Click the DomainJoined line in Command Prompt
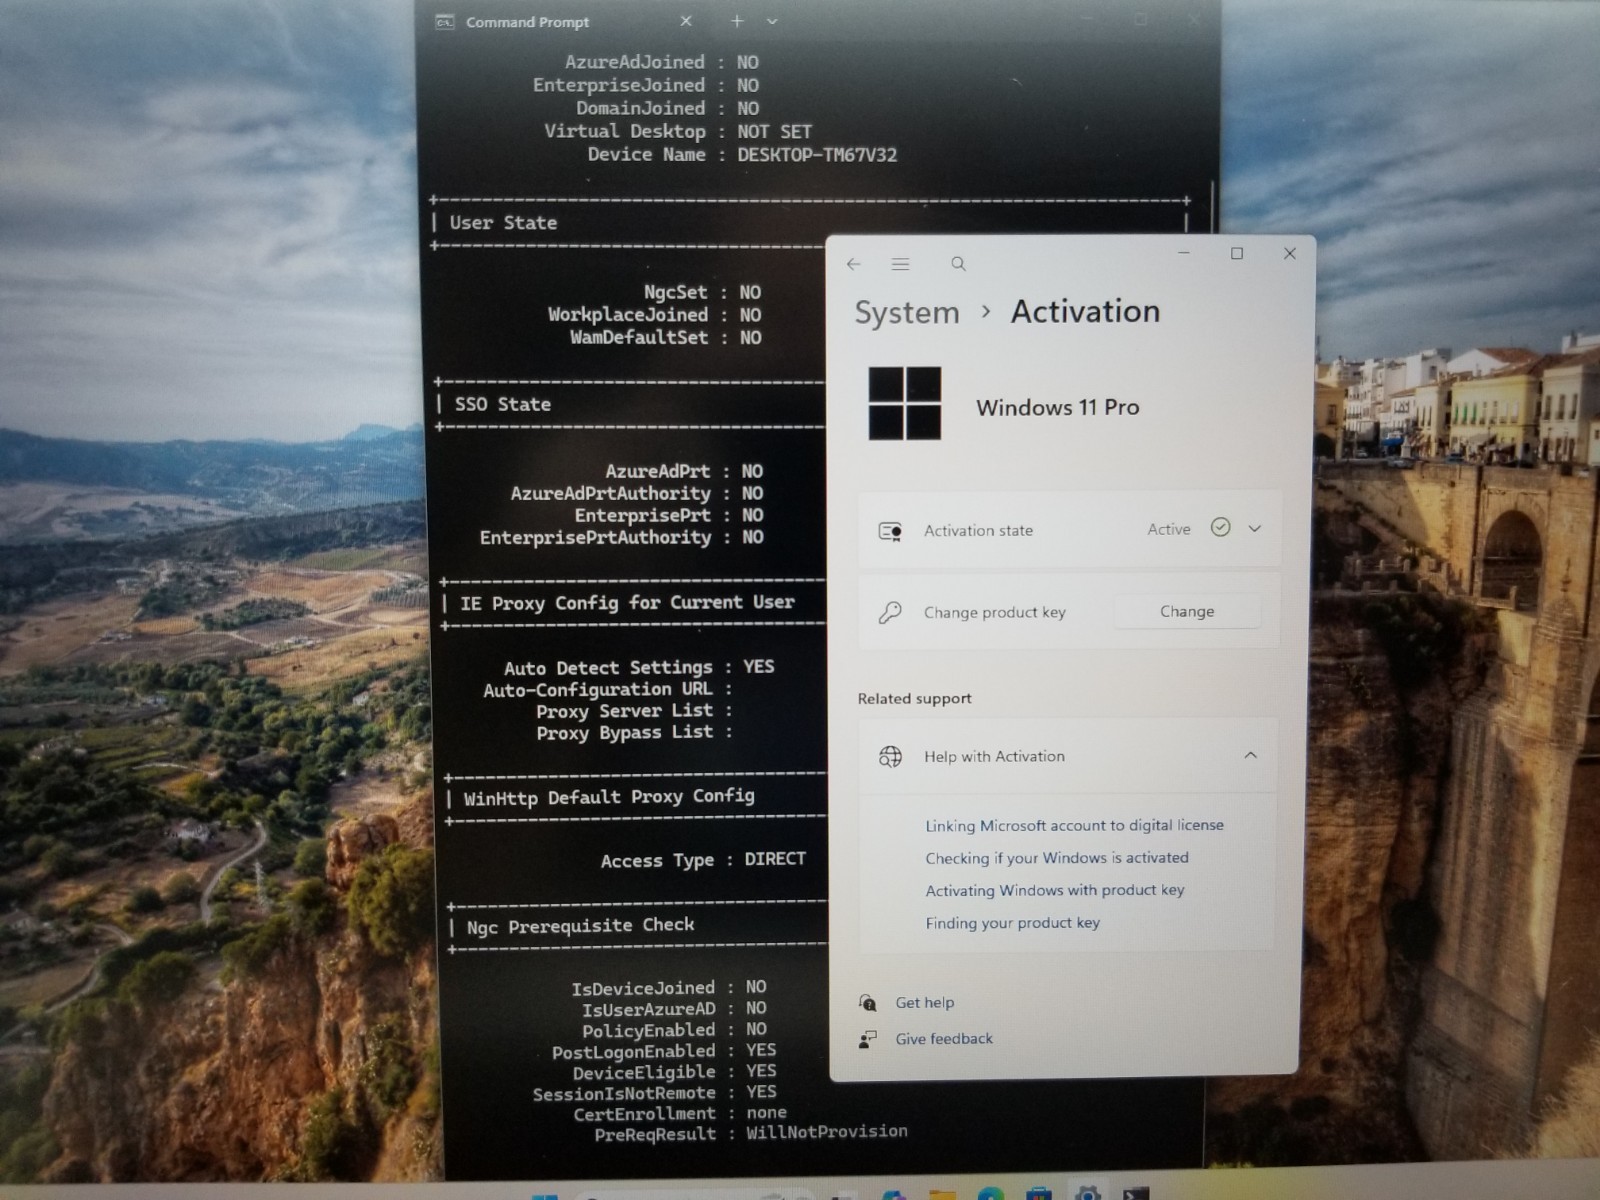 pos(667,108)
